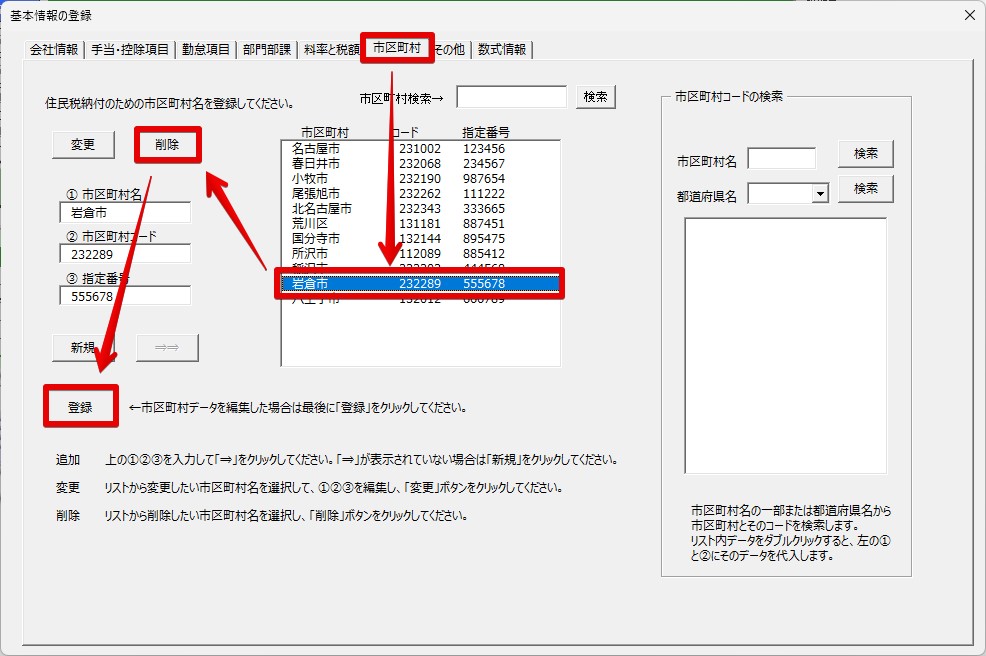The image size is (986, 656).
Task: Open the 数式情報 tab
Action: (x=502, y=49)
